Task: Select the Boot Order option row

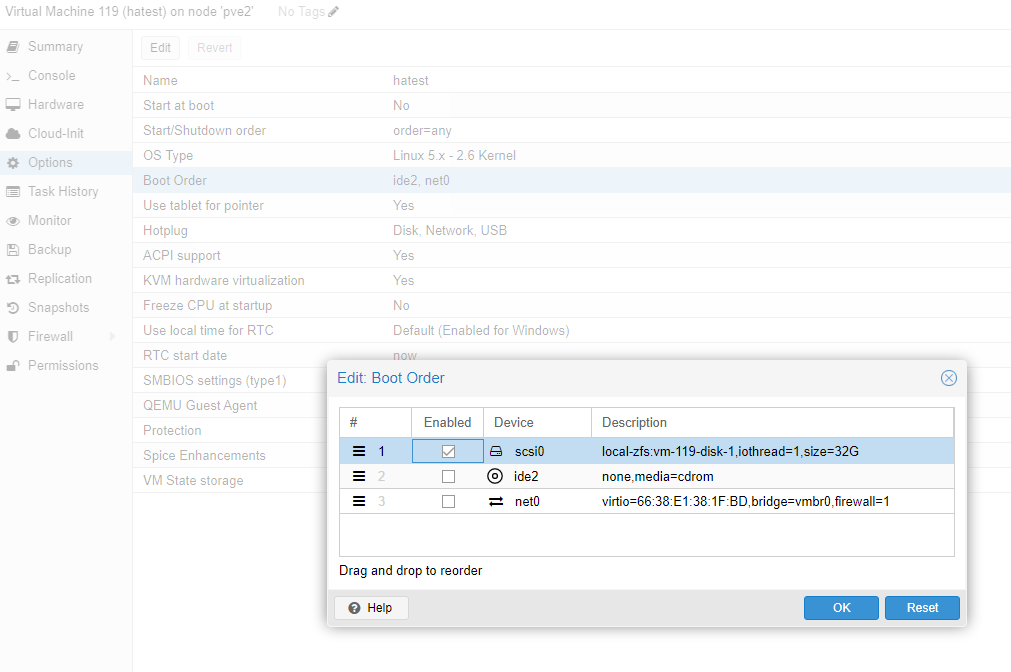Action: point(571,181)
